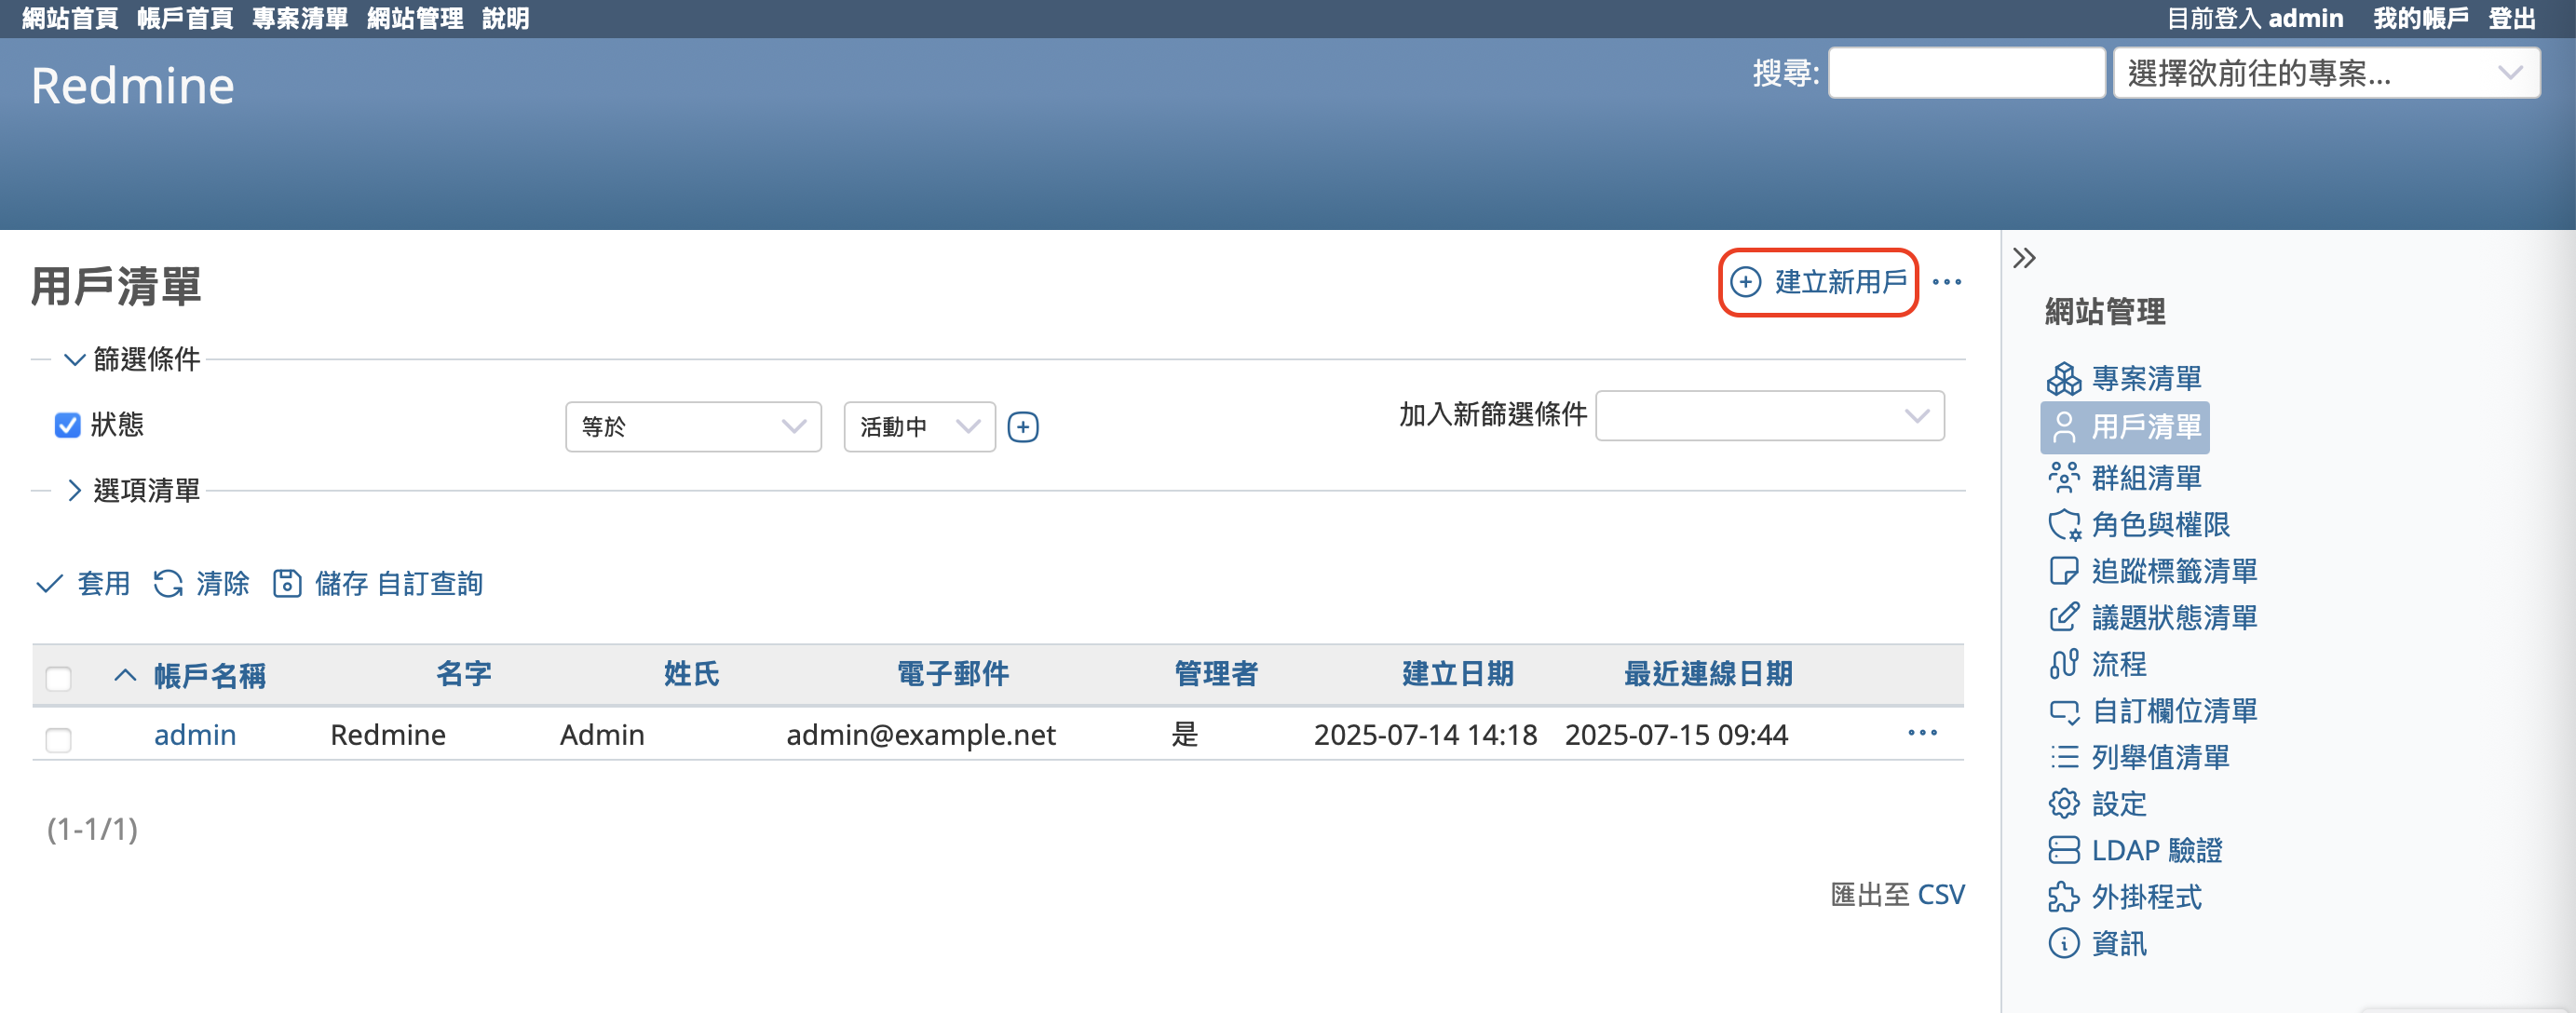Click the 搜尋 input field
The height and width of the screenshot is (1013, 2576).
click(x=1966, y=73)
